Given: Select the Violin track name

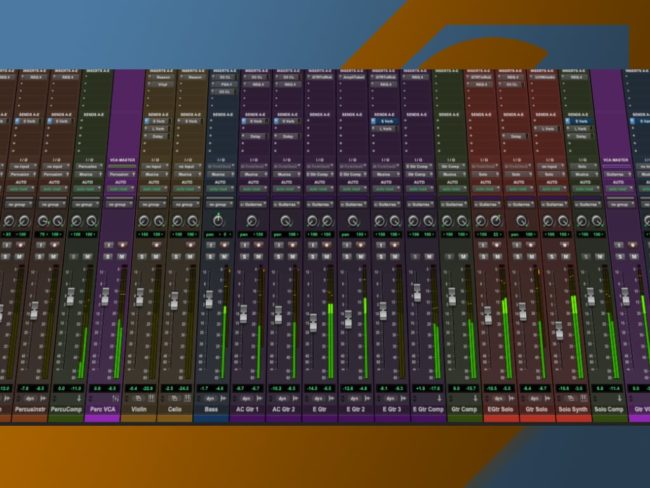Looking at the screenshot, I should tap(139, 409).
